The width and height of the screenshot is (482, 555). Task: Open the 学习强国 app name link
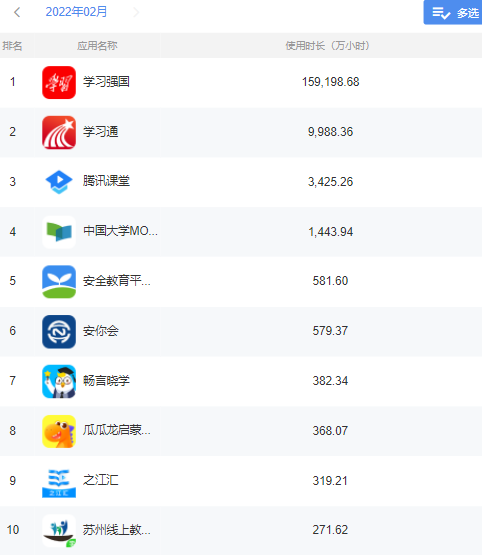point(106,82)
